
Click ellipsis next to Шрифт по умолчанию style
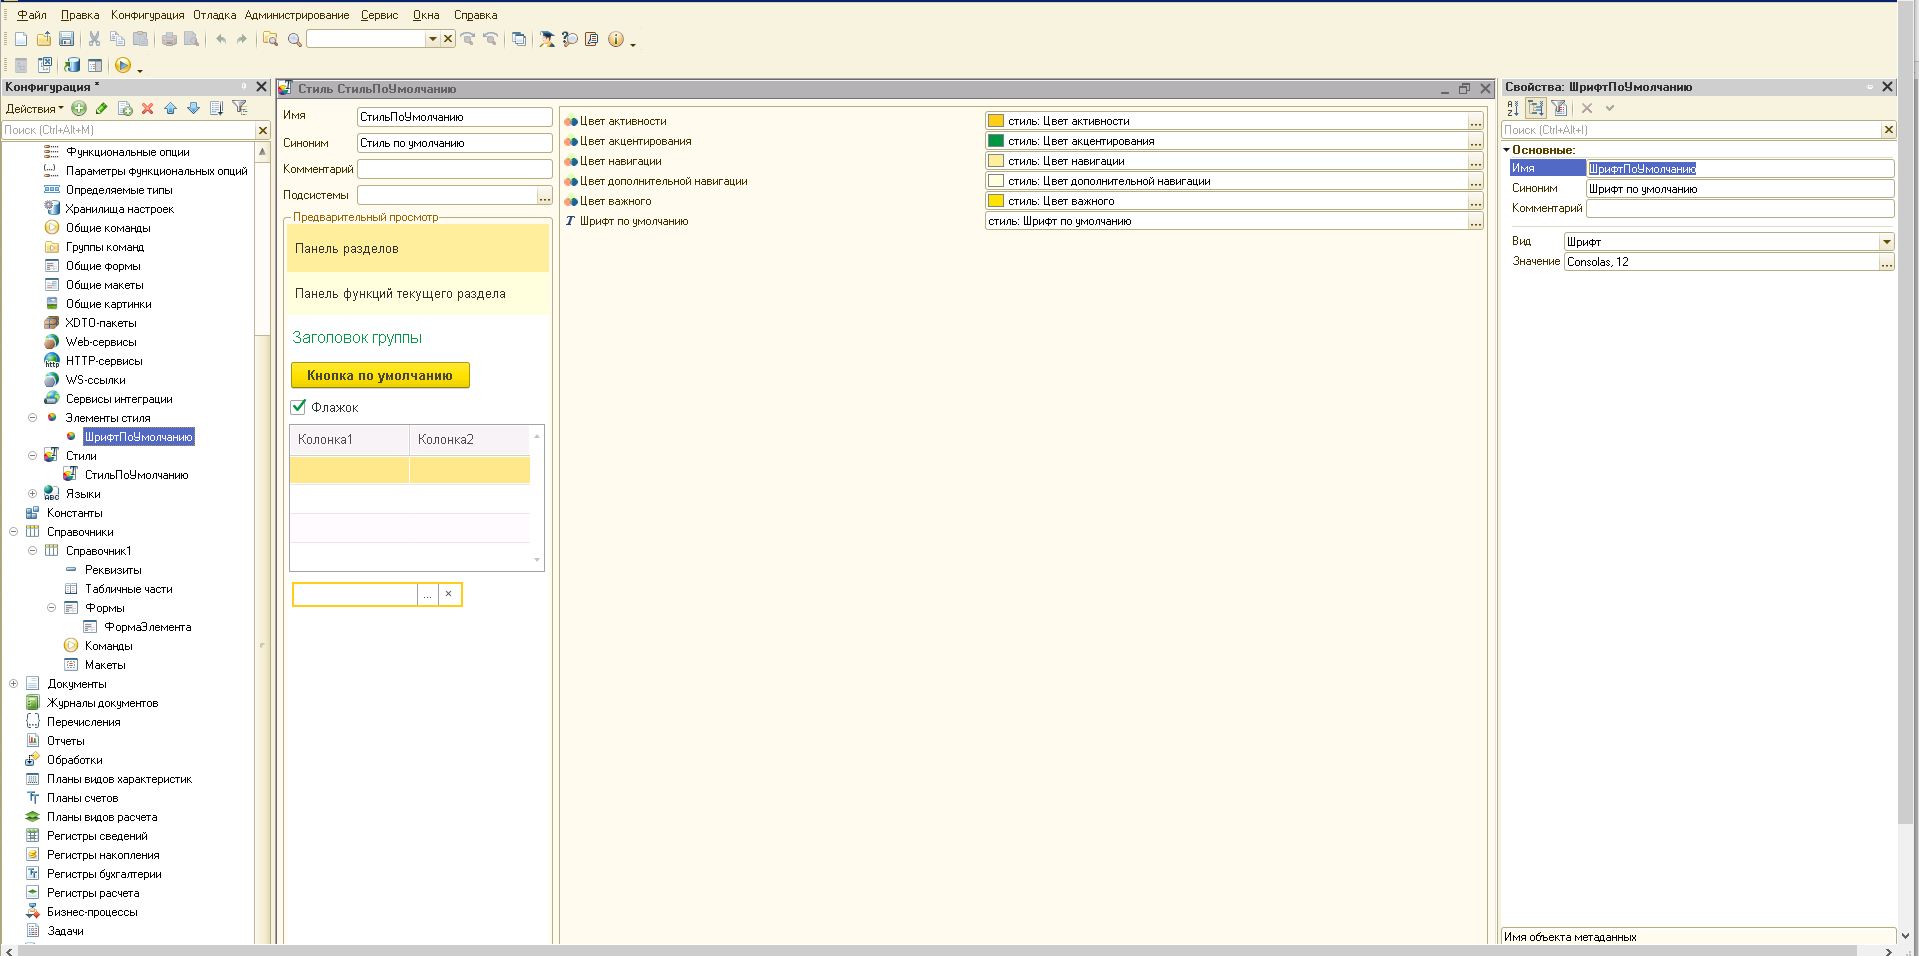(x=1475, y=221)
